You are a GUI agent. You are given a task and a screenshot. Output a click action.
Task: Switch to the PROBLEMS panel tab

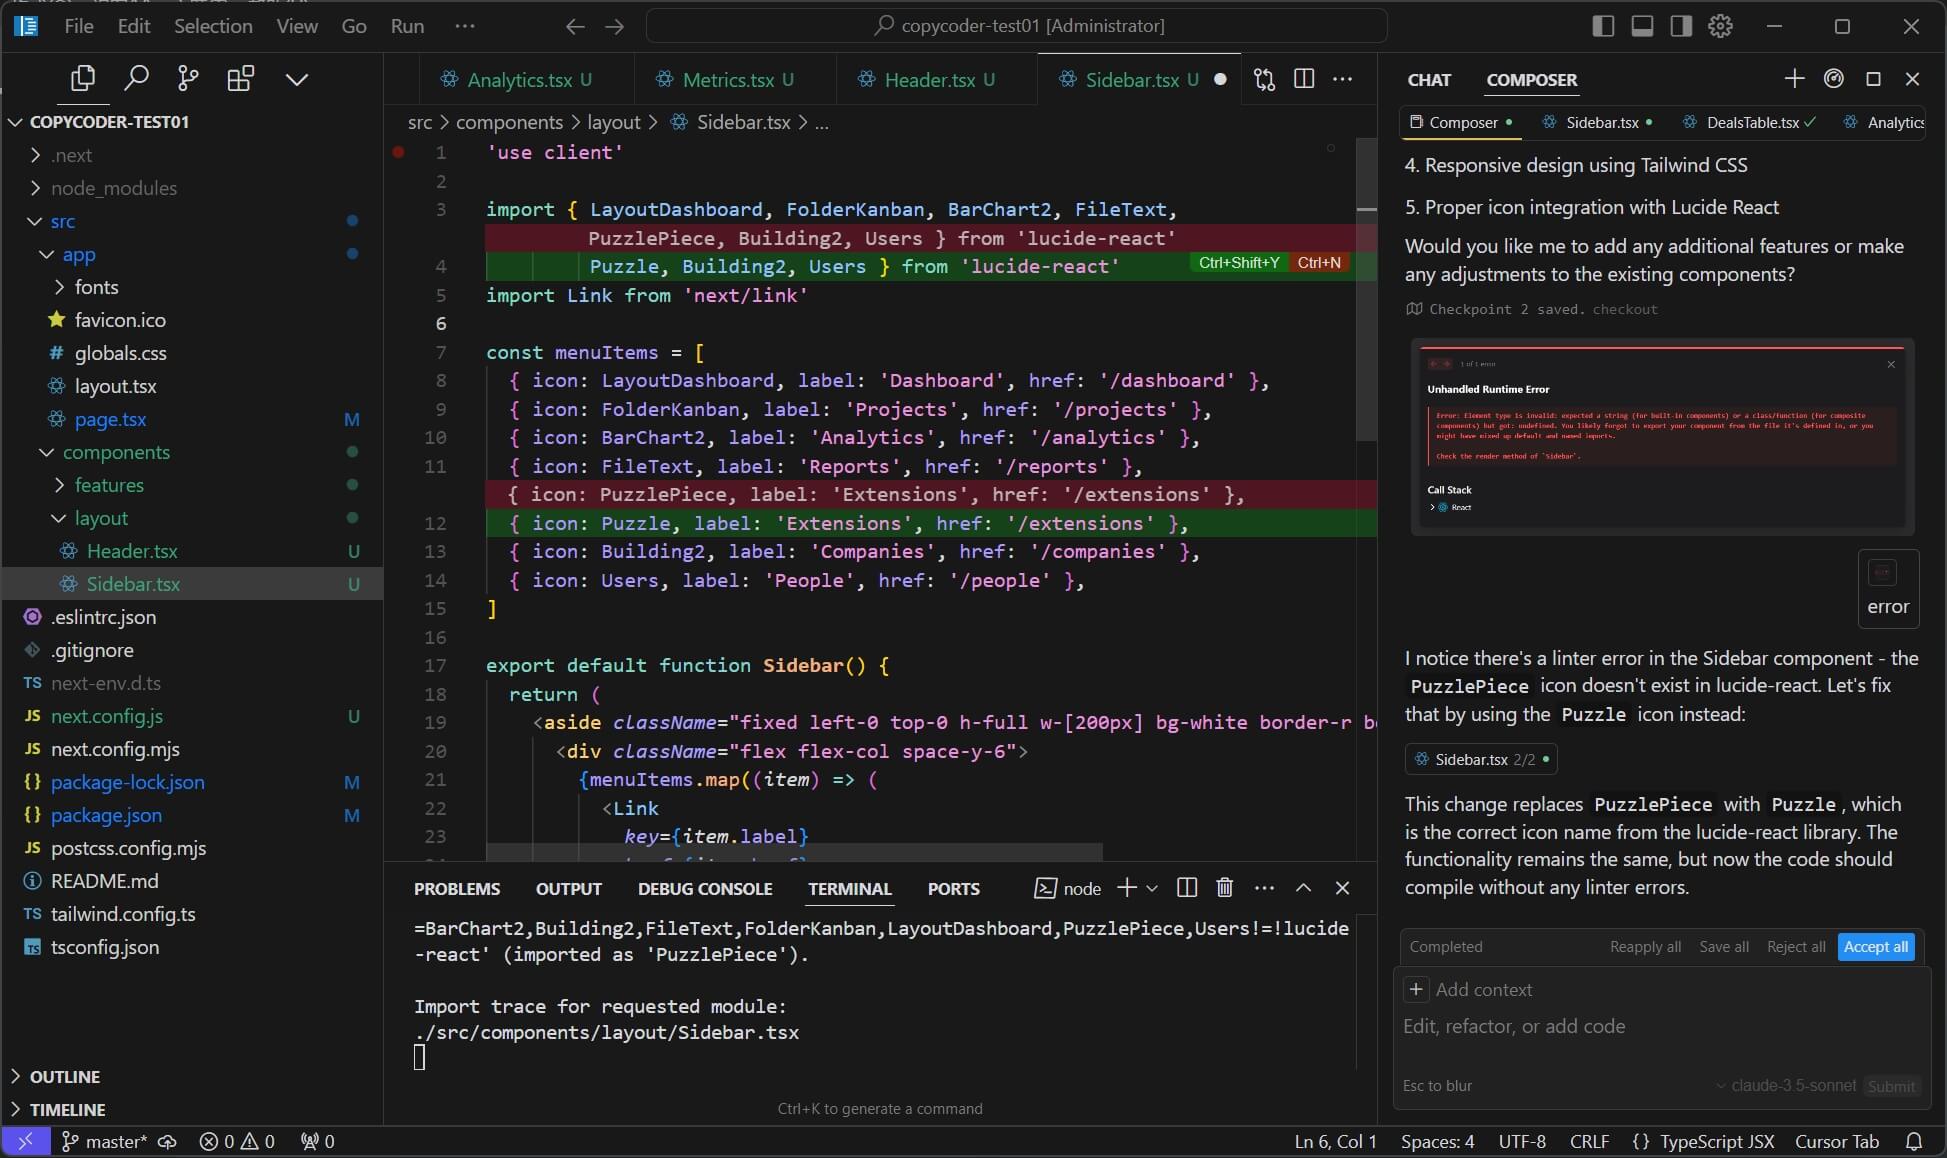click(457, 889)
